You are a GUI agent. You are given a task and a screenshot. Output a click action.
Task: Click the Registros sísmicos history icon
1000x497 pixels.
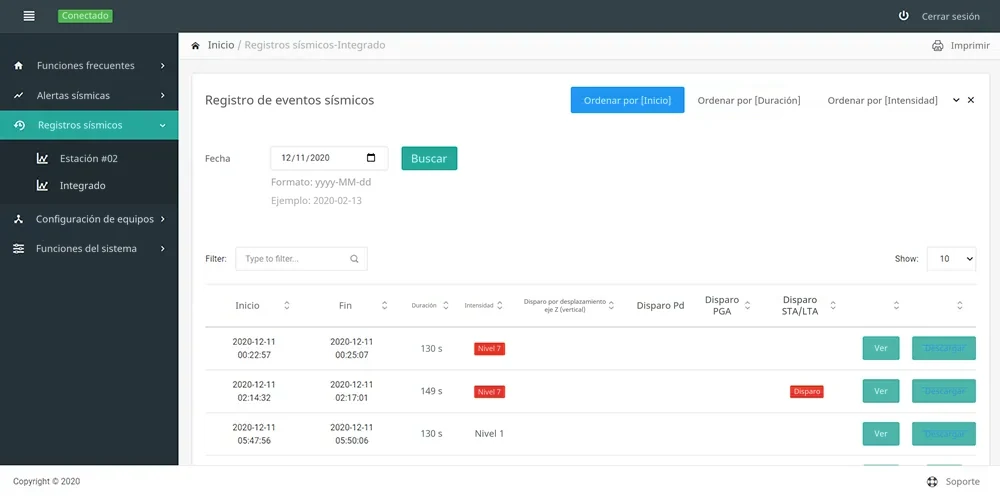tap(19, 125)
